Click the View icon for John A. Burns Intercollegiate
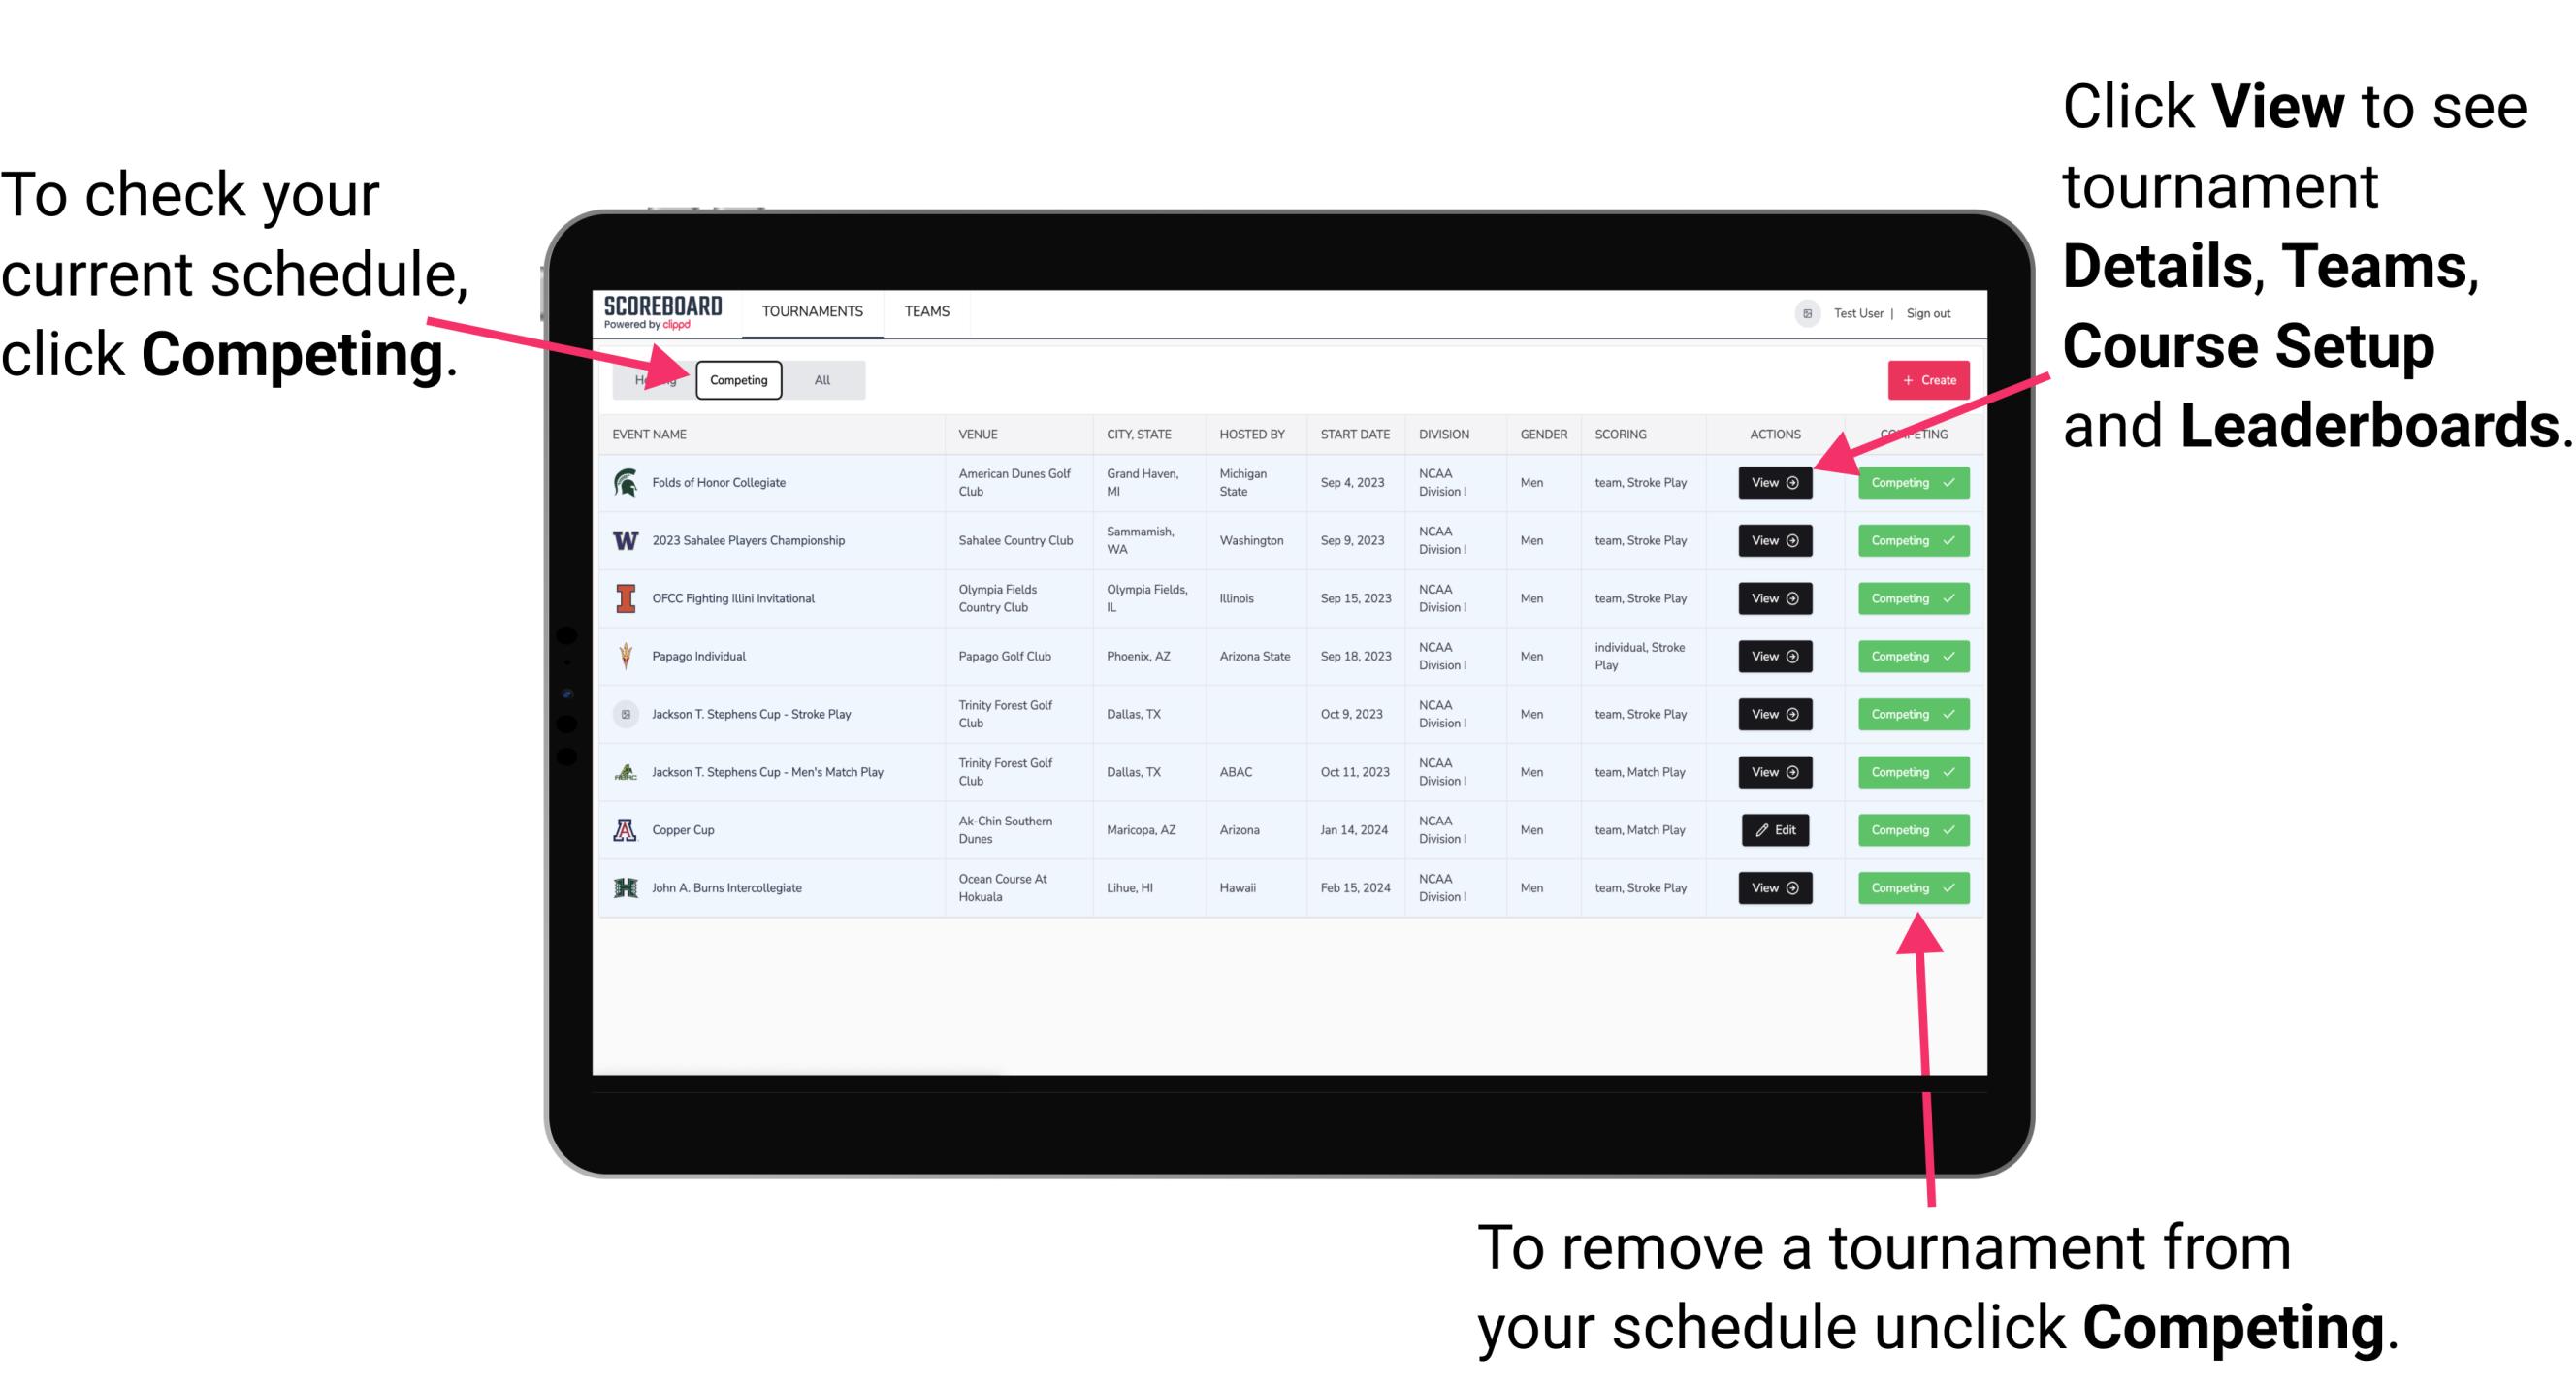2576x1386 pixels. 1773,887
